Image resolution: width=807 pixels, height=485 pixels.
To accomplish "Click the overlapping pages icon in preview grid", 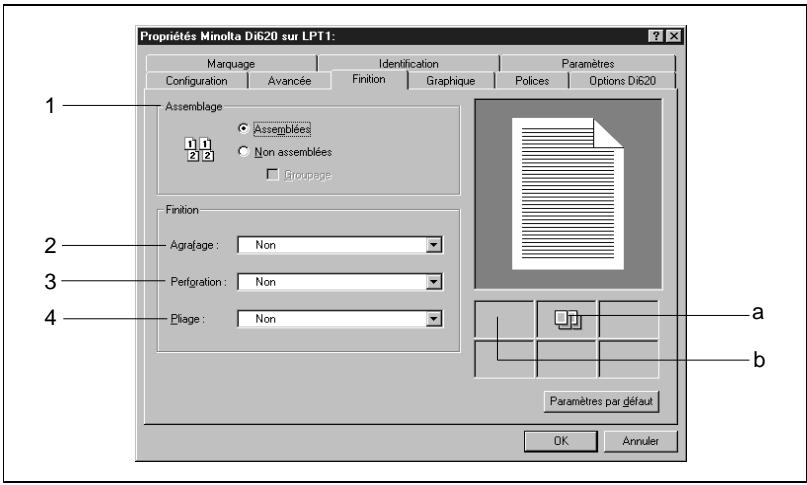I will tap(567, 319).
